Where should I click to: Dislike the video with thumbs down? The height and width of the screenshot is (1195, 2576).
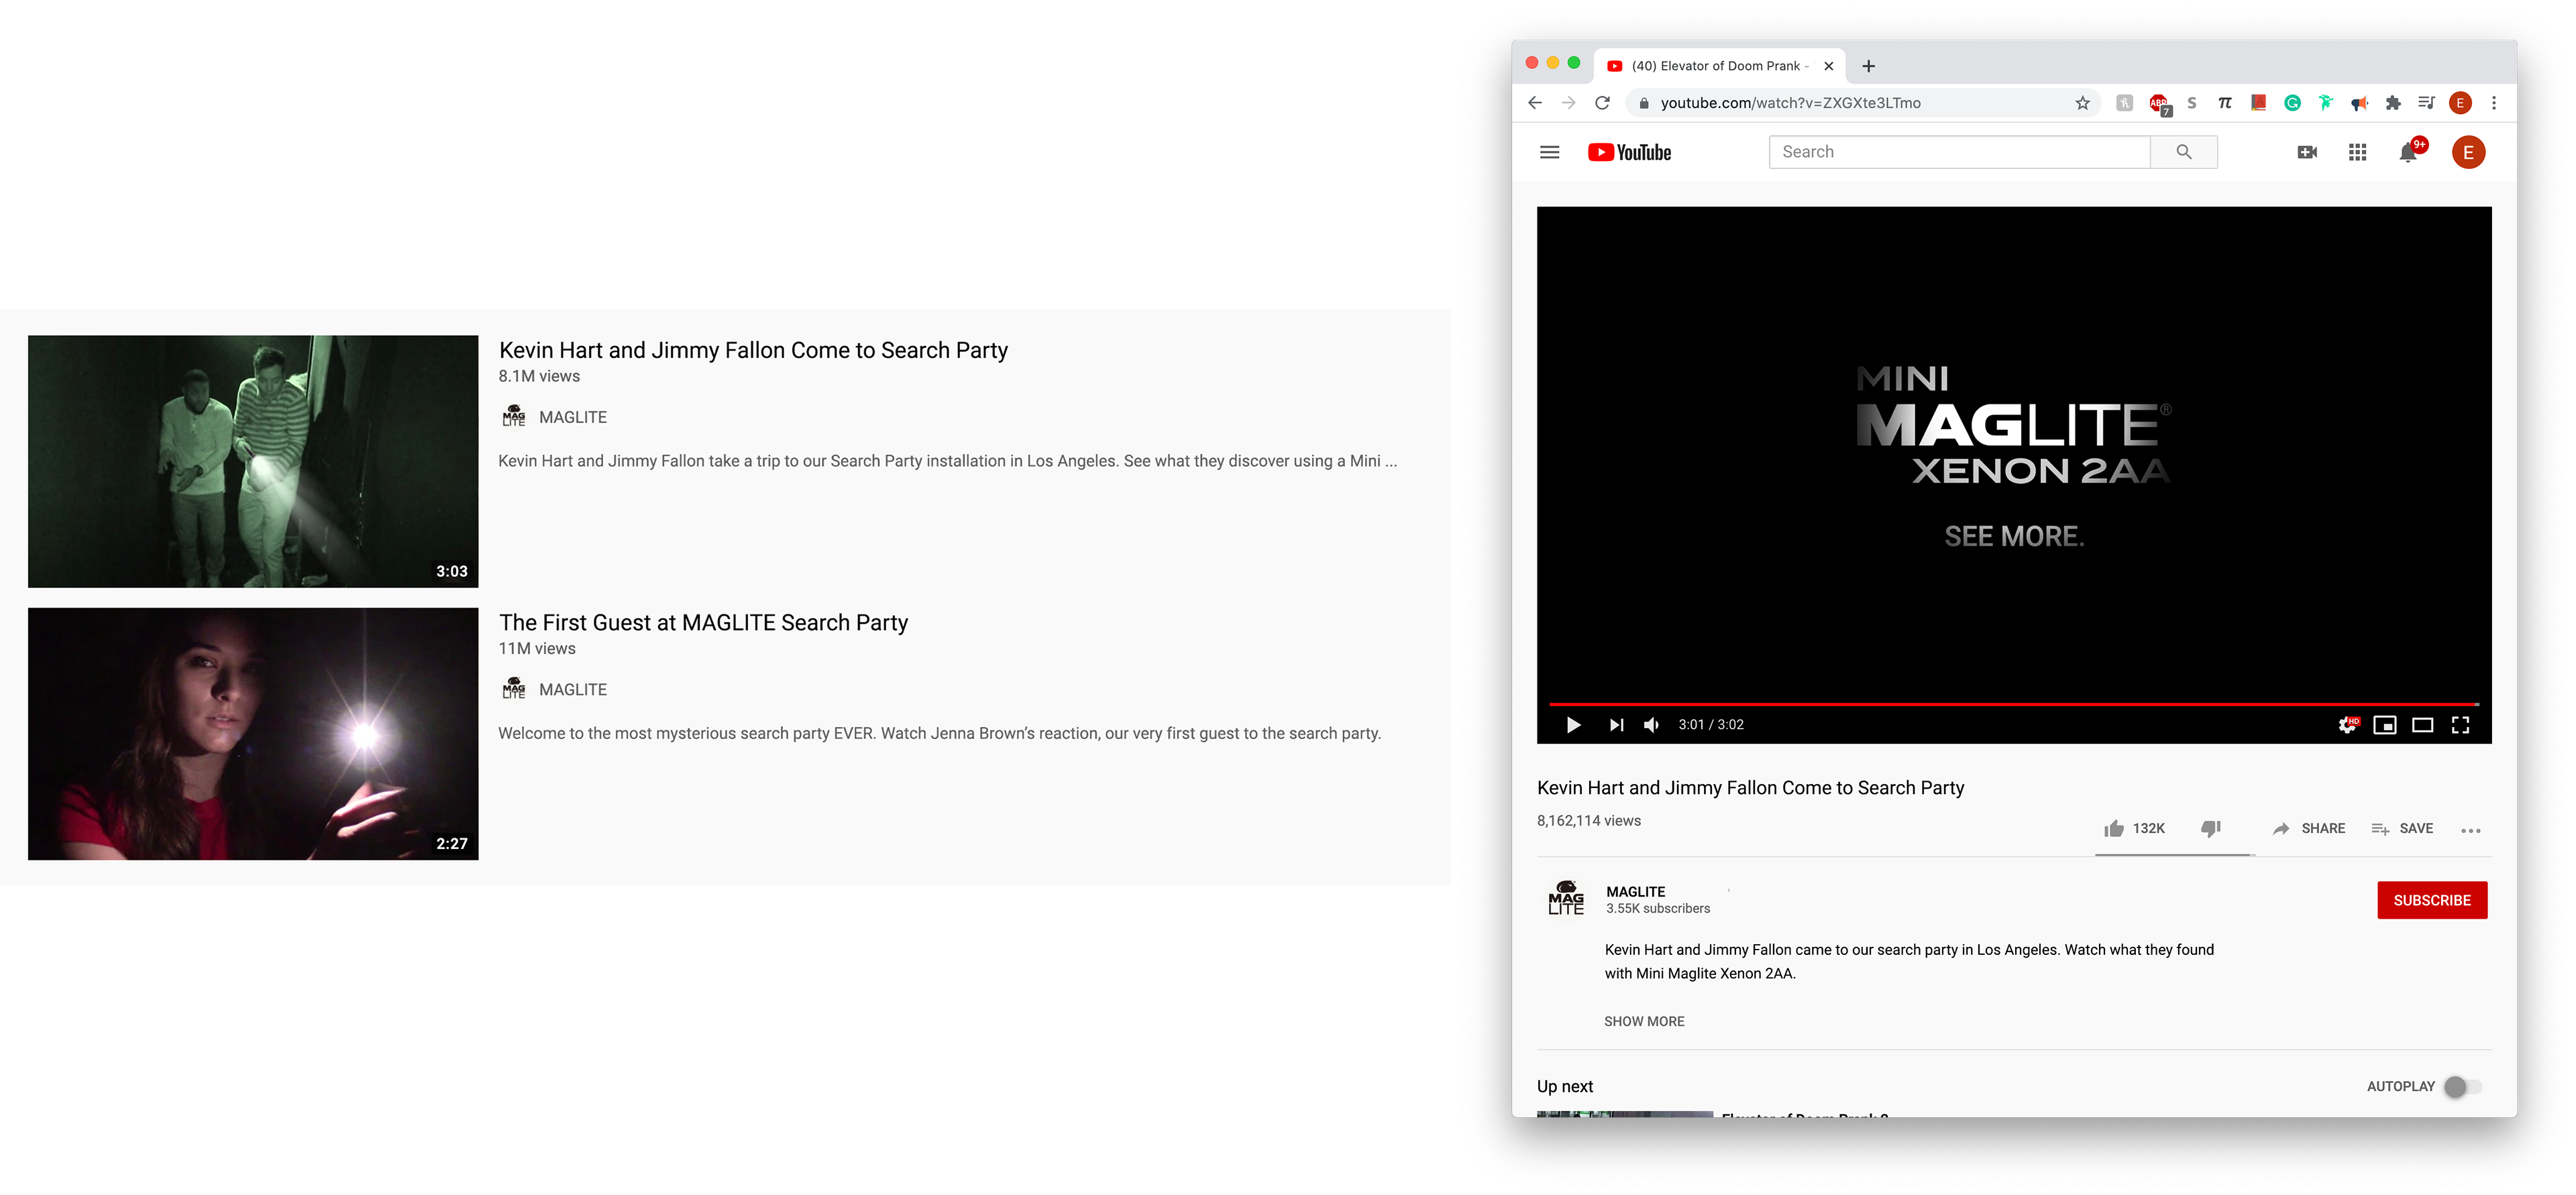coord(2211,829)
